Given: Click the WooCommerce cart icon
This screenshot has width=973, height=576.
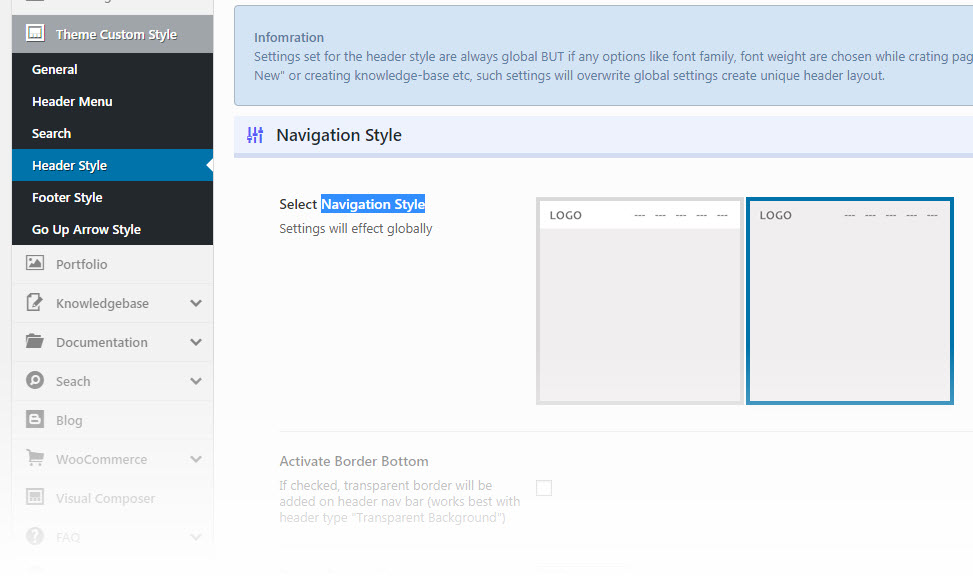Looking at the screenshot, I should (x=35, y=459).
